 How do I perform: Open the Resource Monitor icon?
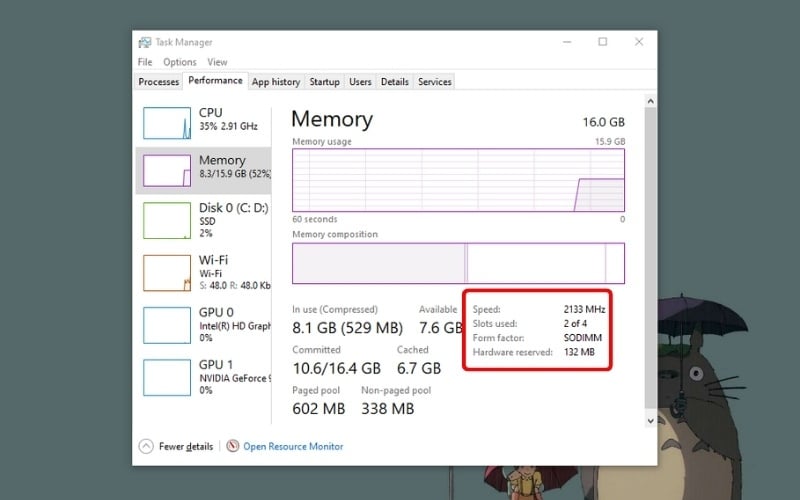233,446
